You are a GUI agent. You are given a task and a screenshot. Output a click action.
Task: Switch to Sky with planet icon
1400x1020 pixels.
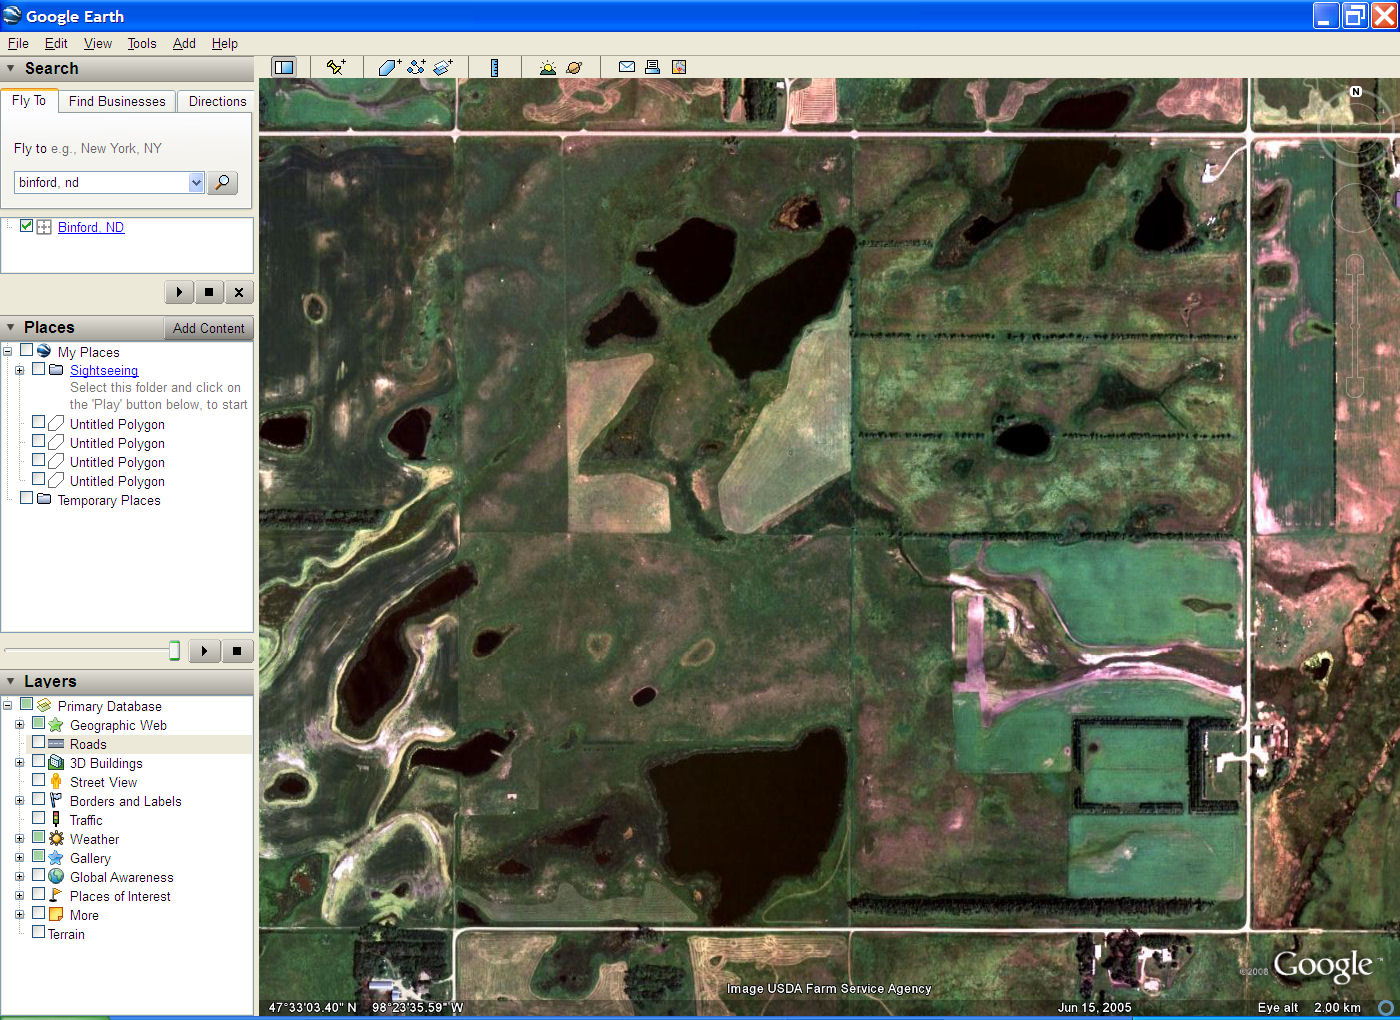pos(574,67)
